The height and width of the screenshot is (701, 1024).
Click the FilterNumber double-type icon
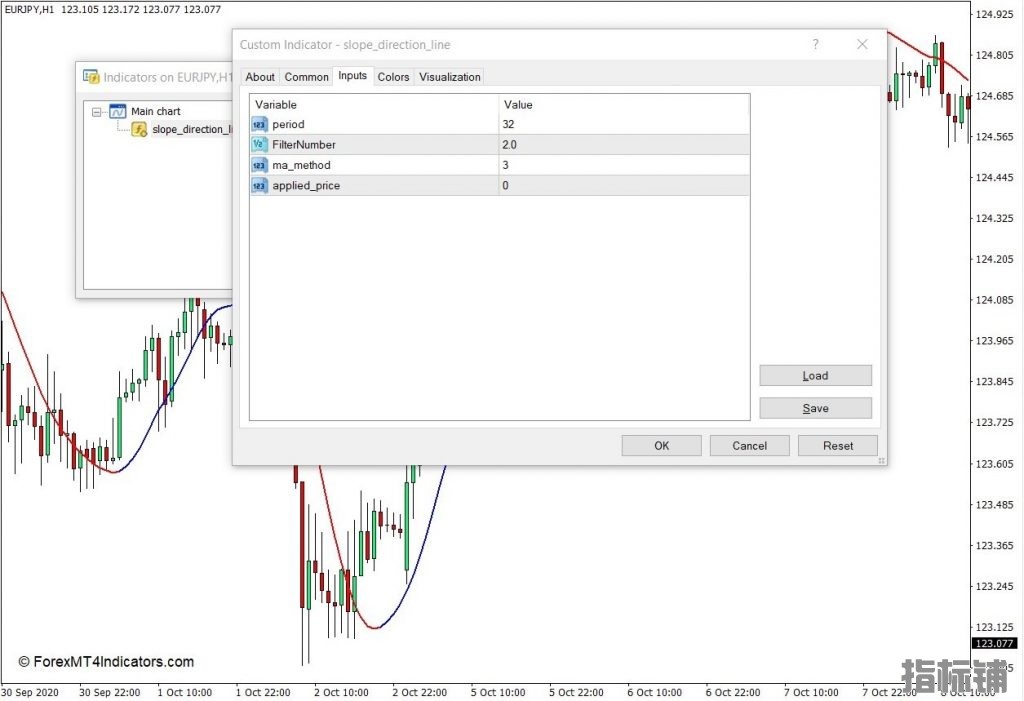(x=259, y=144)
